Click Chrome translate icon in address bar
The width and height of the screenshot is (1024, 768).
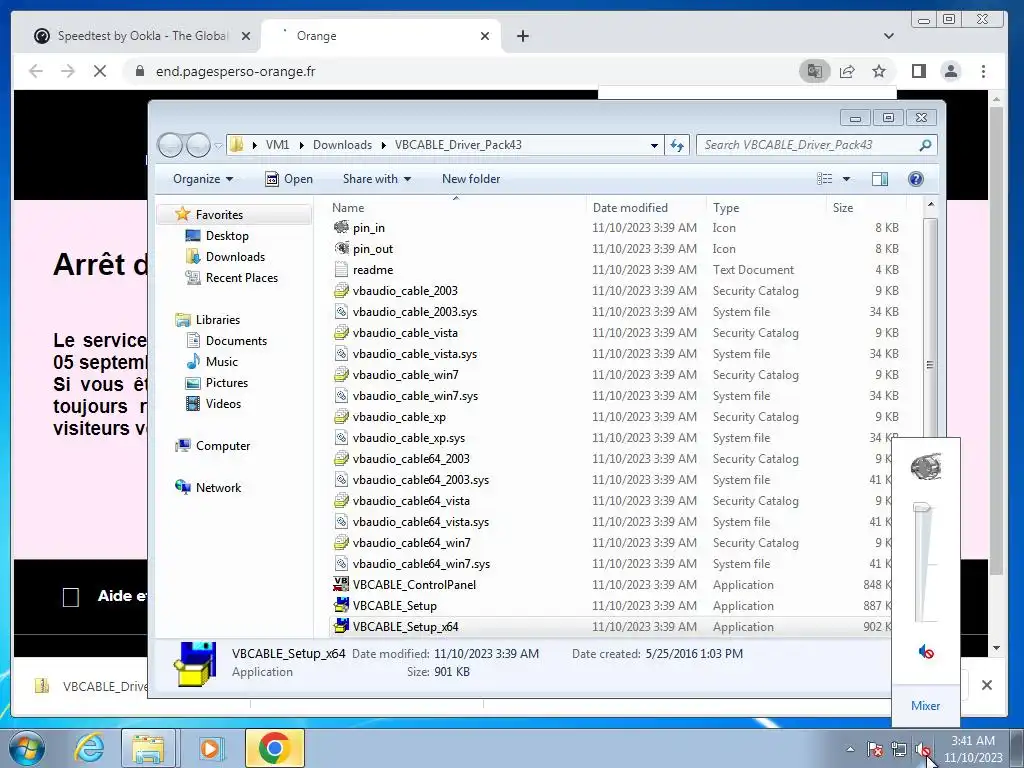click(814, 71)
